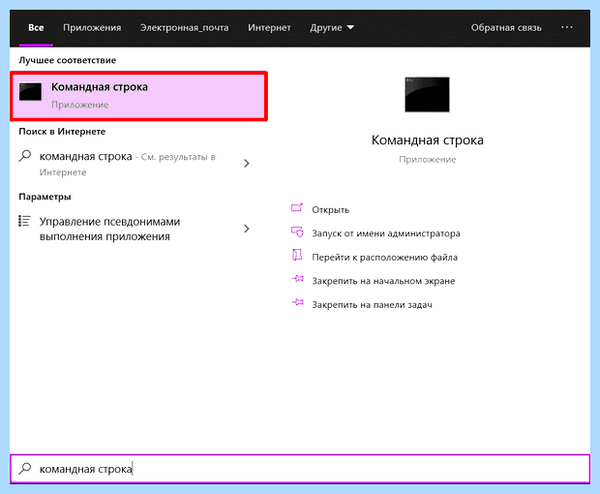The image size is (600, 494).
Task: Choose Запуск от имени администратора
Action: [x=386, y=233]
